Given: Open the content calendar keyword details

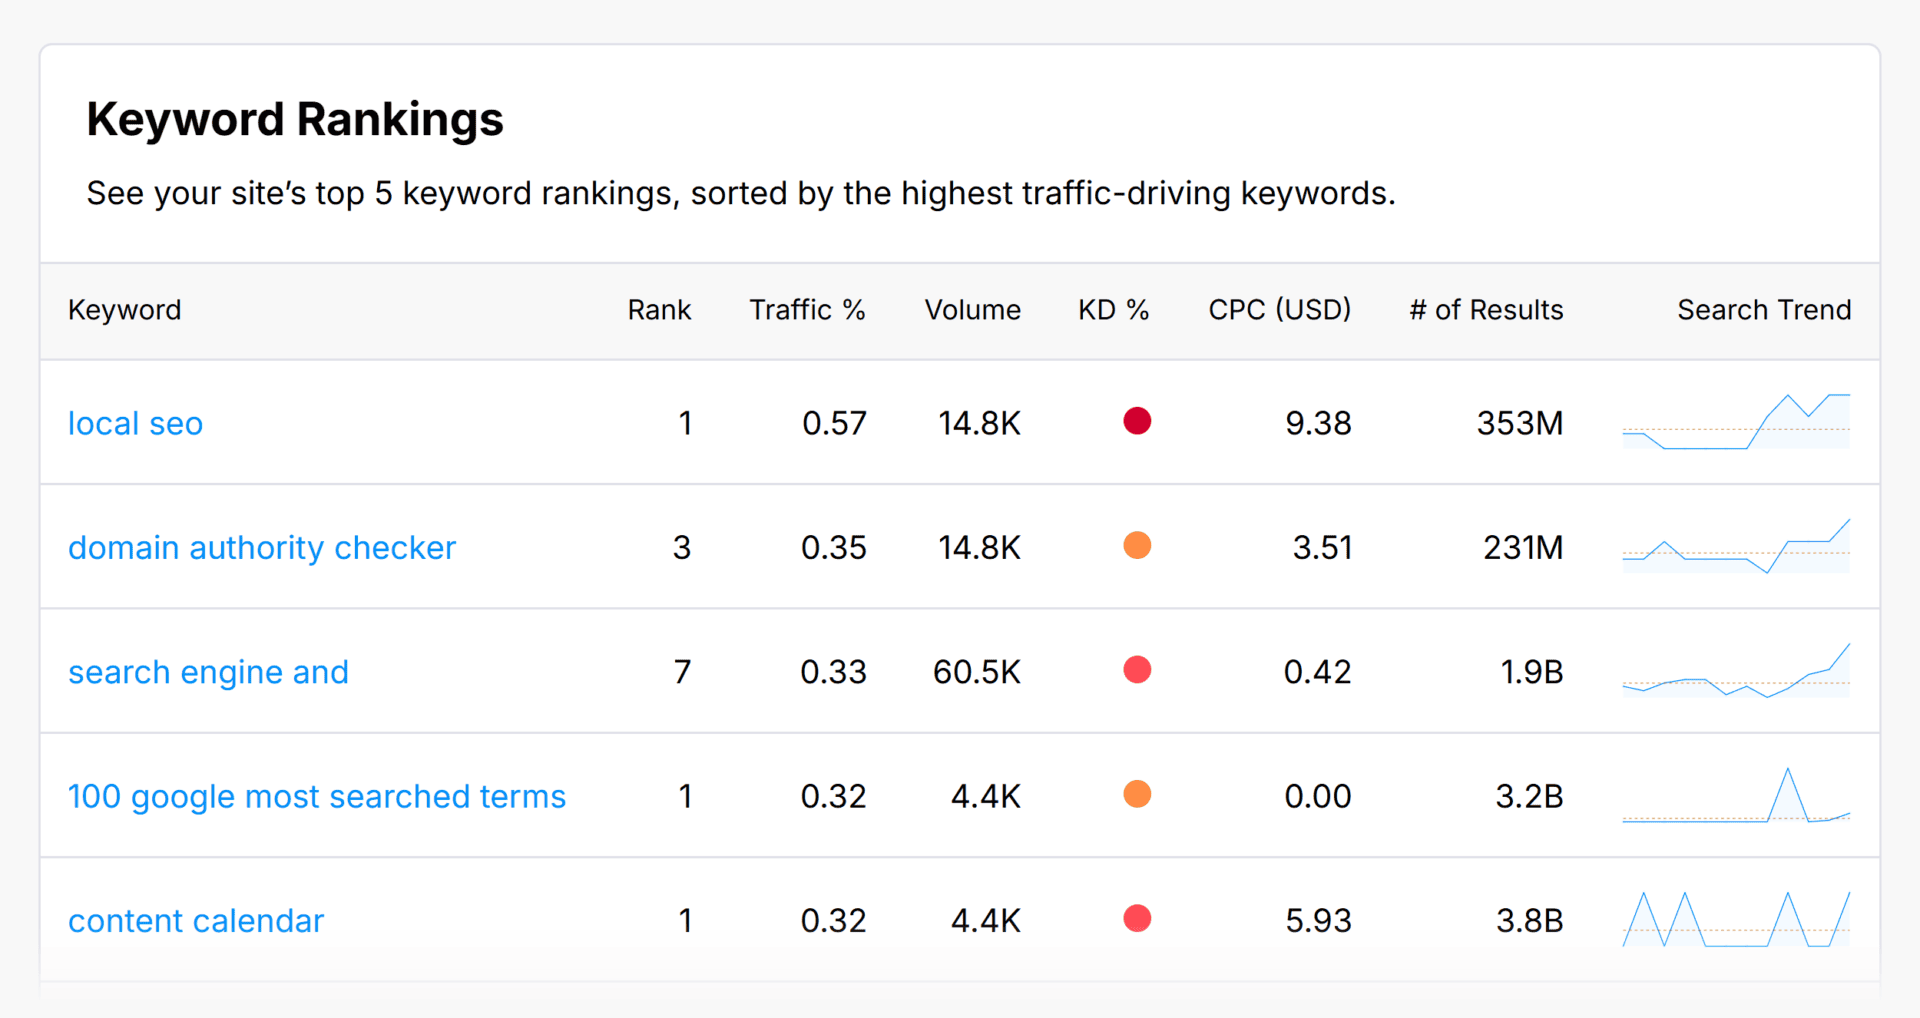Looking at the screenshot, I should pyautogui.click(x=196, y=920).
